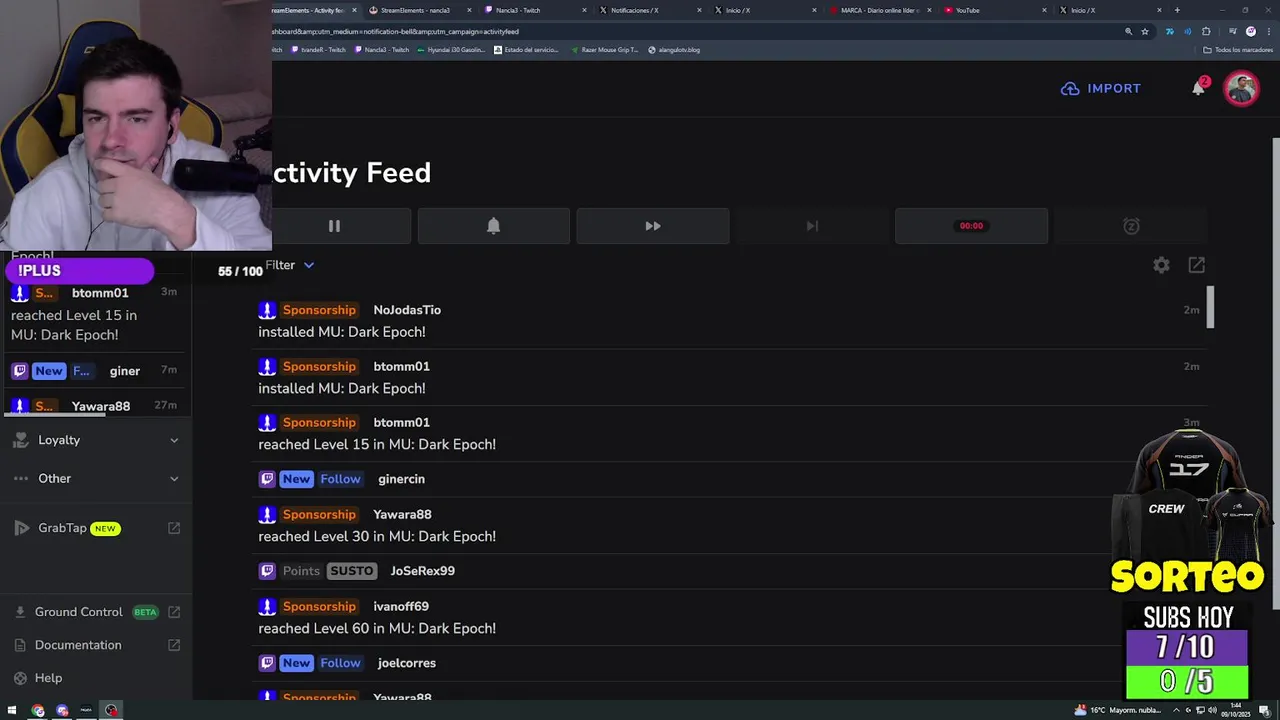Image resolution: width=1280 pixels, height=720 pixels.
Task: Click Yawara88 reached Level 30 event
Action: click(729, 525)
